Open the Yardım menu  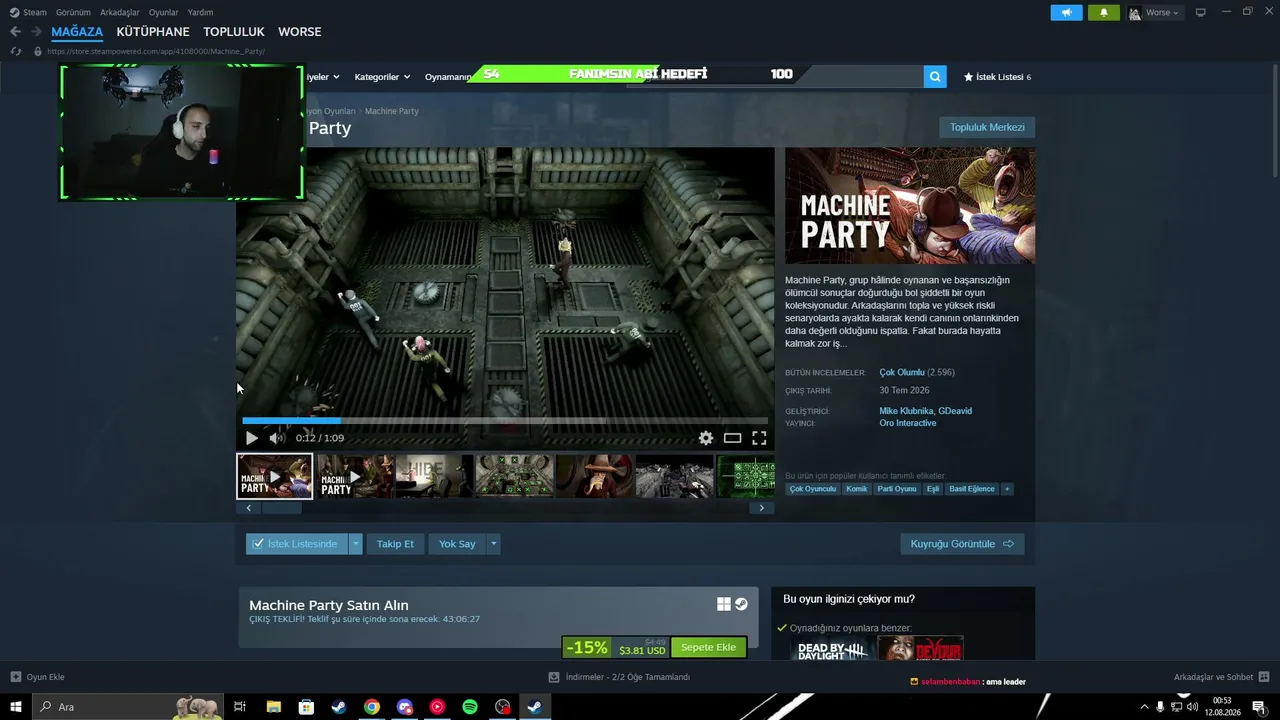(x=200, y=12)
